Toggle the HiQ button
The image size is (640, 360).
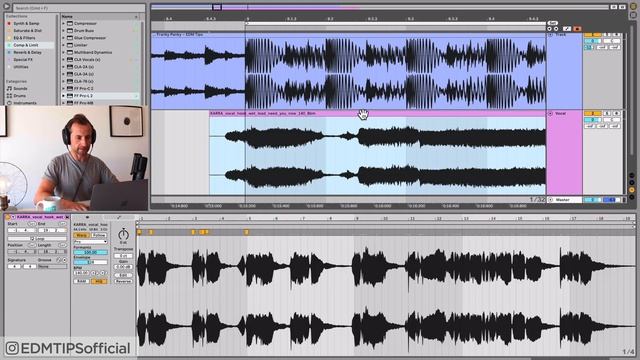99,281
